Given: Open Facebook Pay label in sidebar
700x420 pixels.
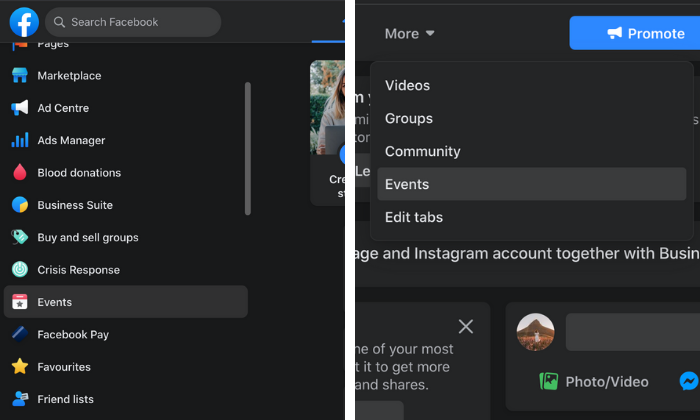Looking at the screenshot, I should tap(73, 334).
